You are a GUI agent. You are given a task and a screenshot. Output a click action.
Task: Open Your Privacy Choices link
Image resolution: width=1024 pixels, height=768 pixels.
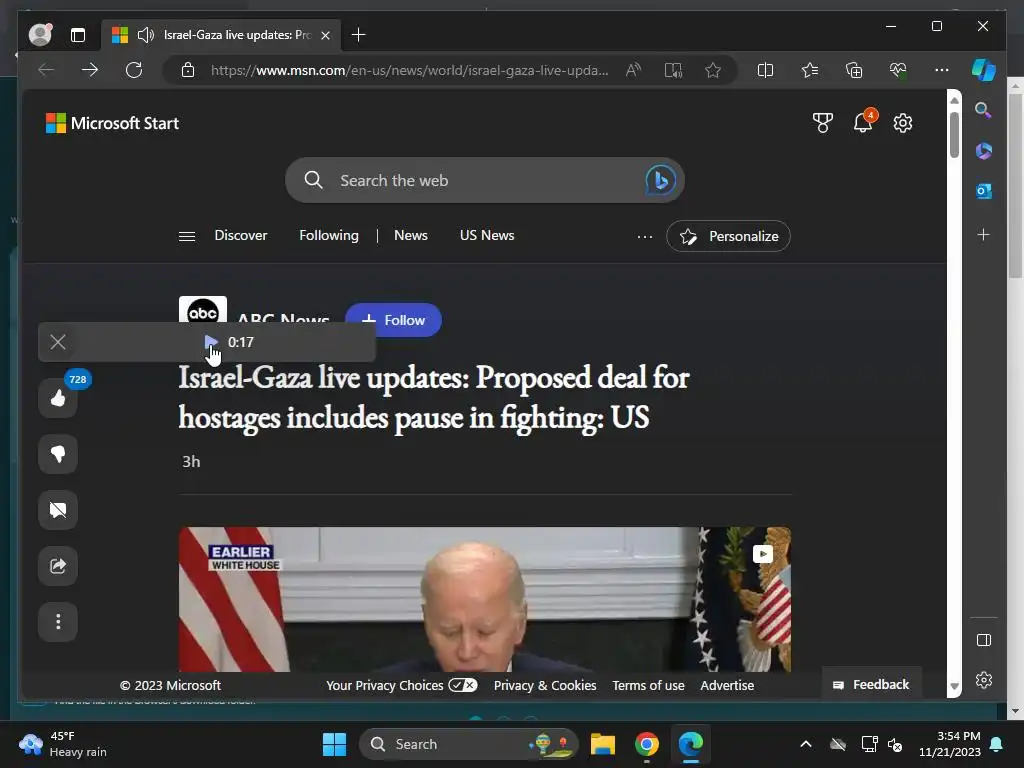pos(402,685)
